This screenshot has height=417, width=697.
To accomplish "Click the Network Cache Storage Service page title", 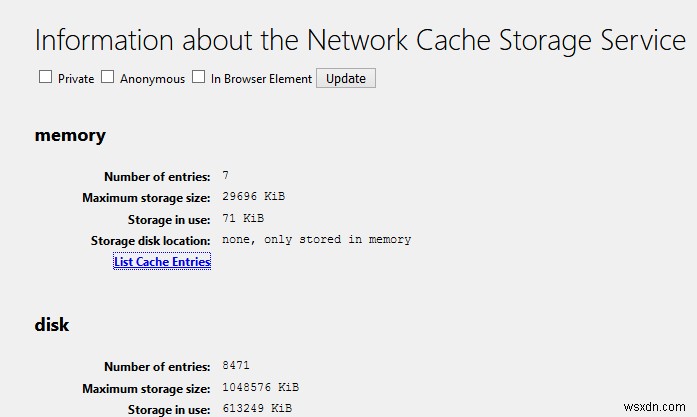I will [x=360, y=40].
